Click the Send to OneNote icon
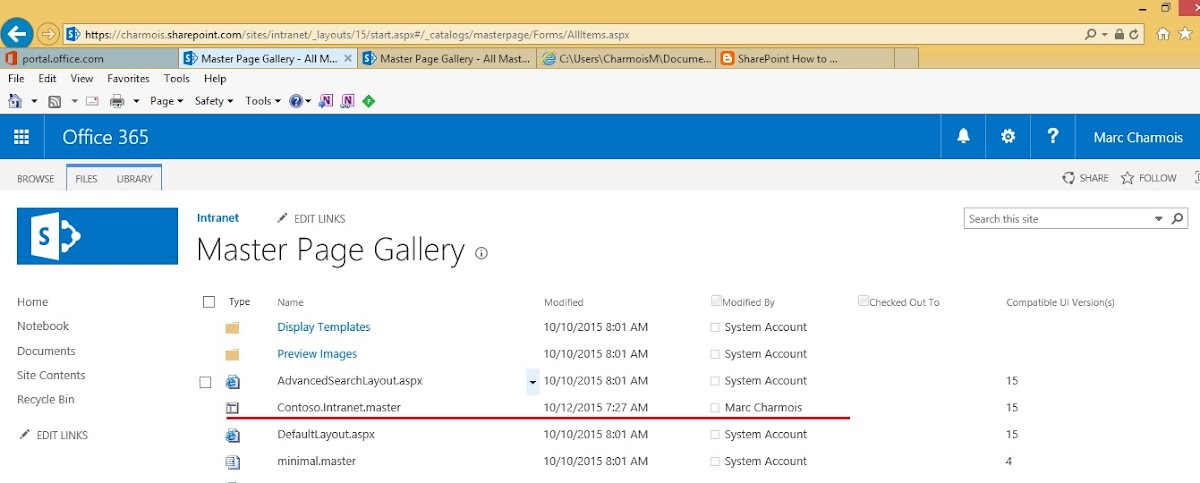The width and height of the screenshot is (1200, 483). (326, 101)
